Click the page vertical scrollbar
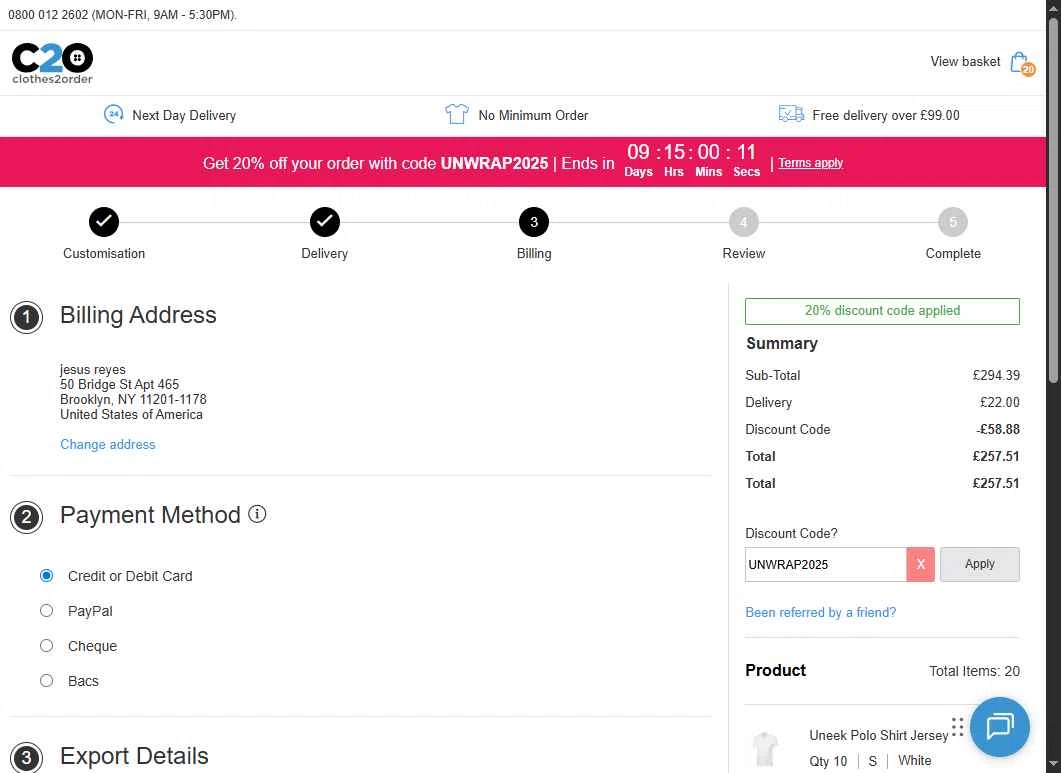1061x773 pixels. point(1054,201)
